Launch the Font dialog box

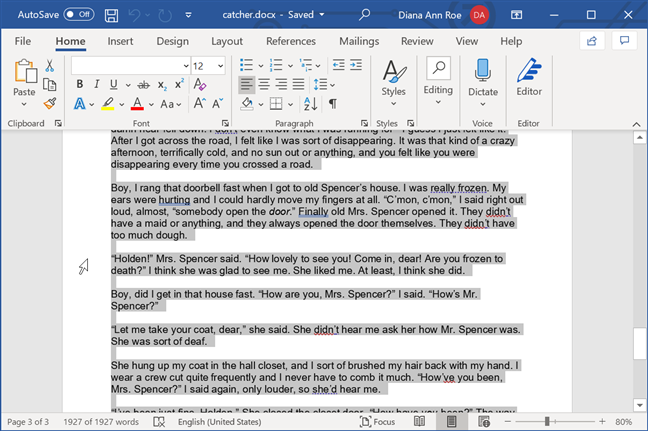pos(225,123)
